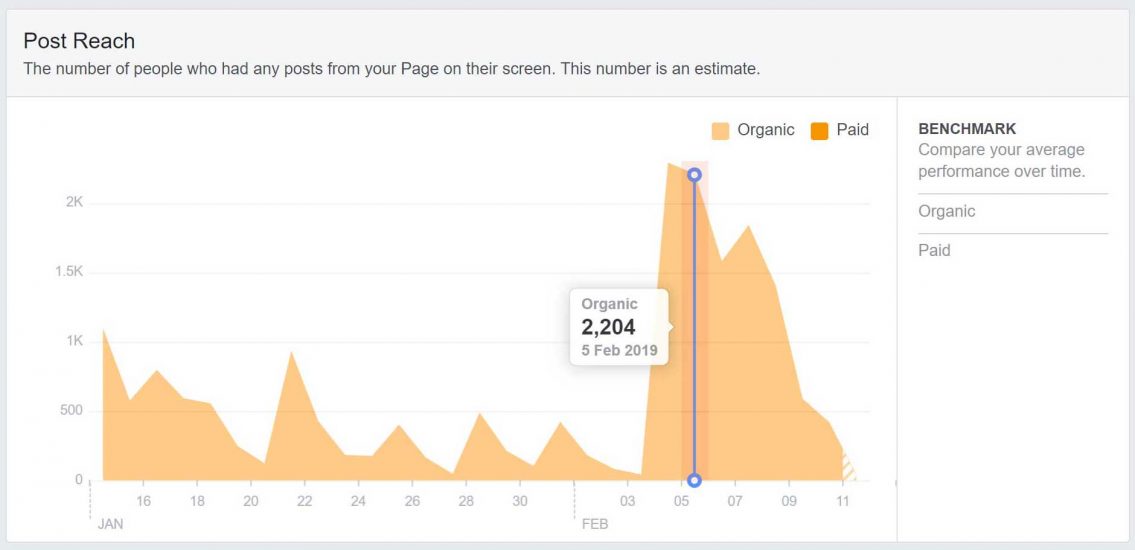Click the Paid legend color swatch
This screenshot has width=1135, height=550.
click(820, 130)
